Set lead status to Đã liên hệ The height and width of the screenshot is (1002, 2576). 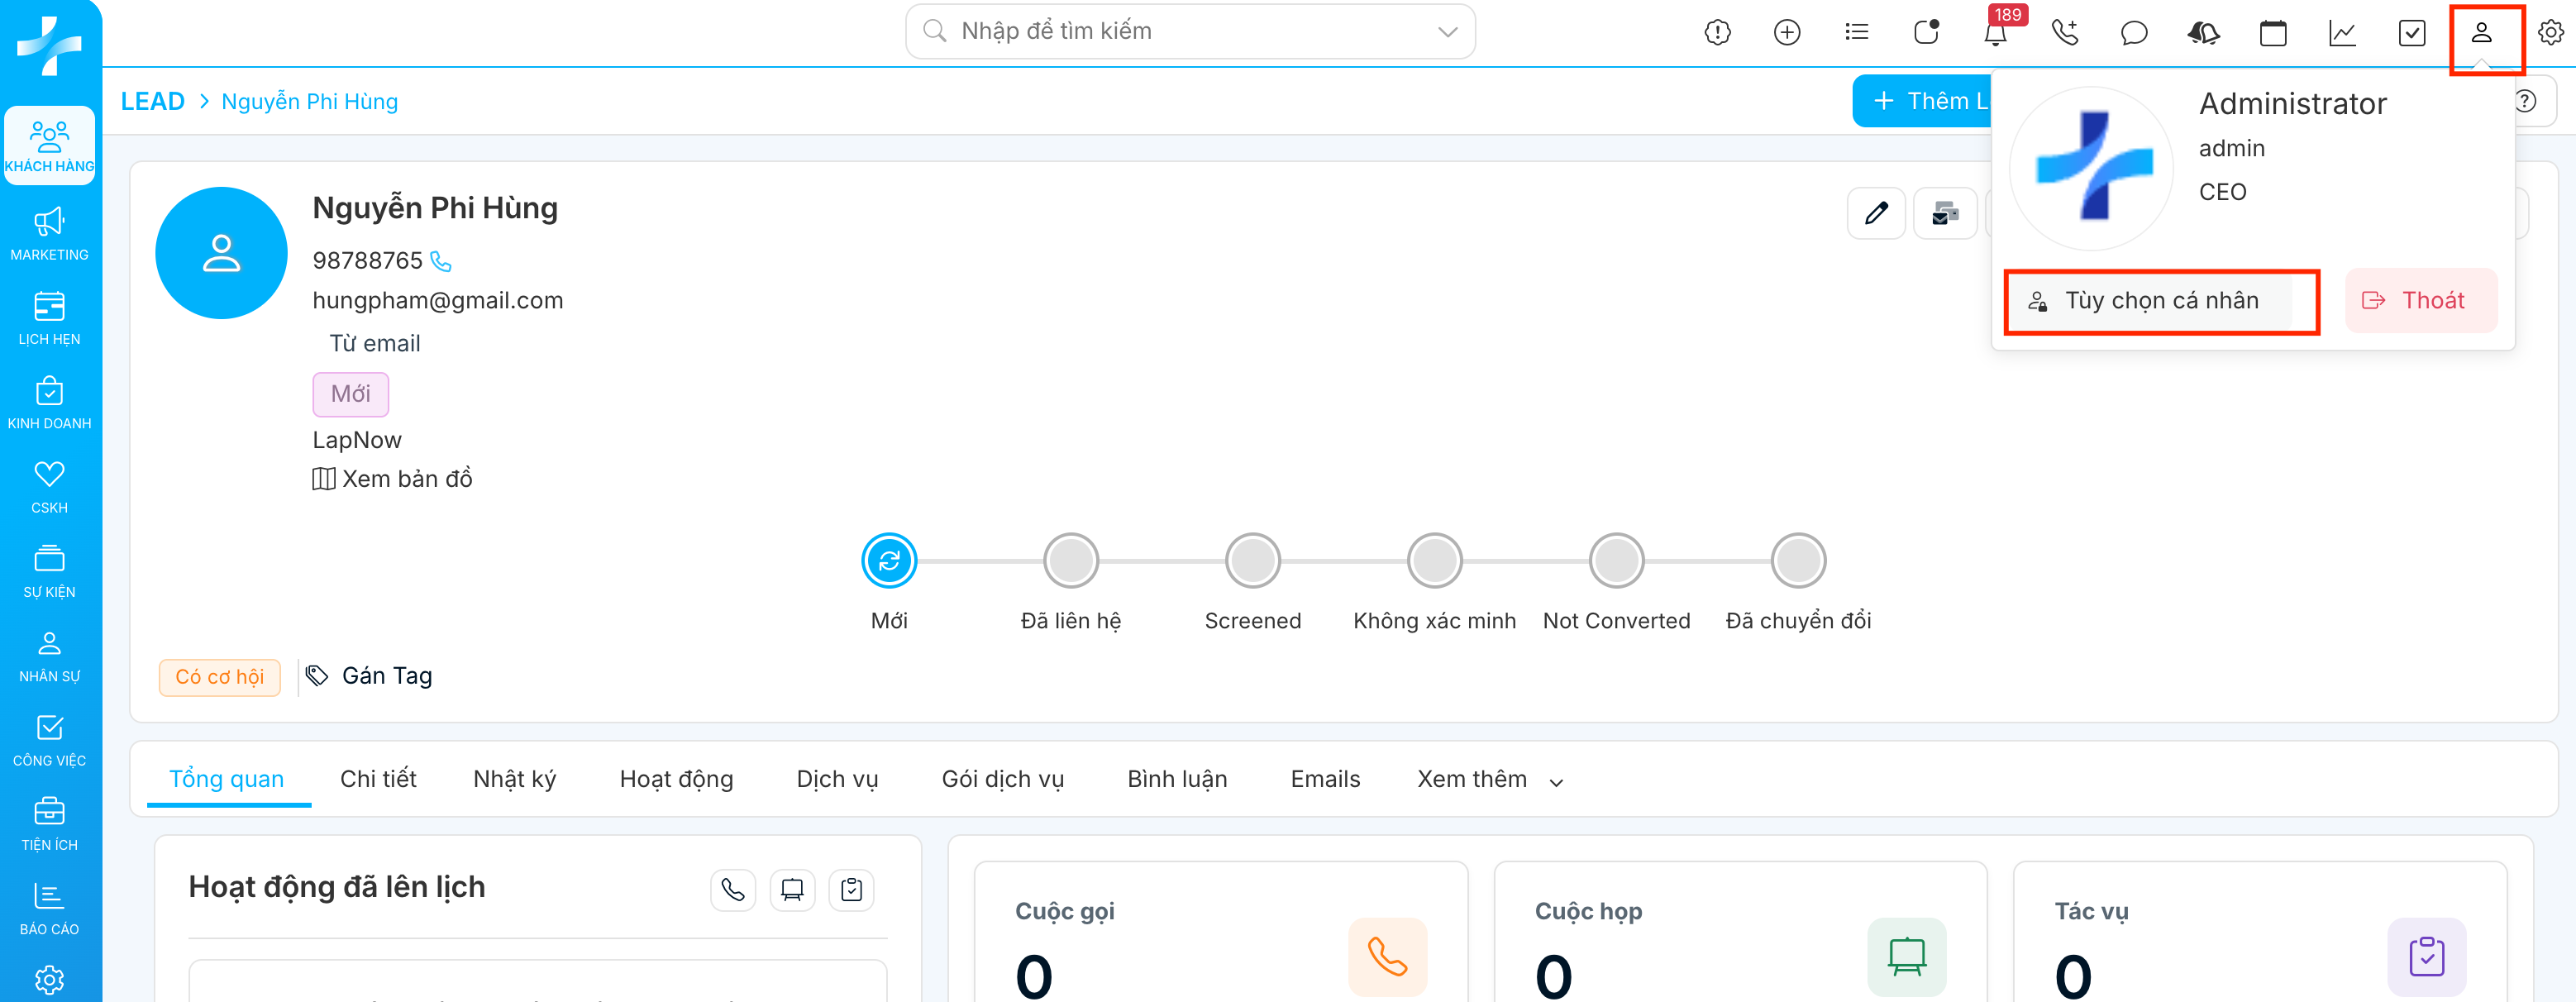tap(1070, 561)
